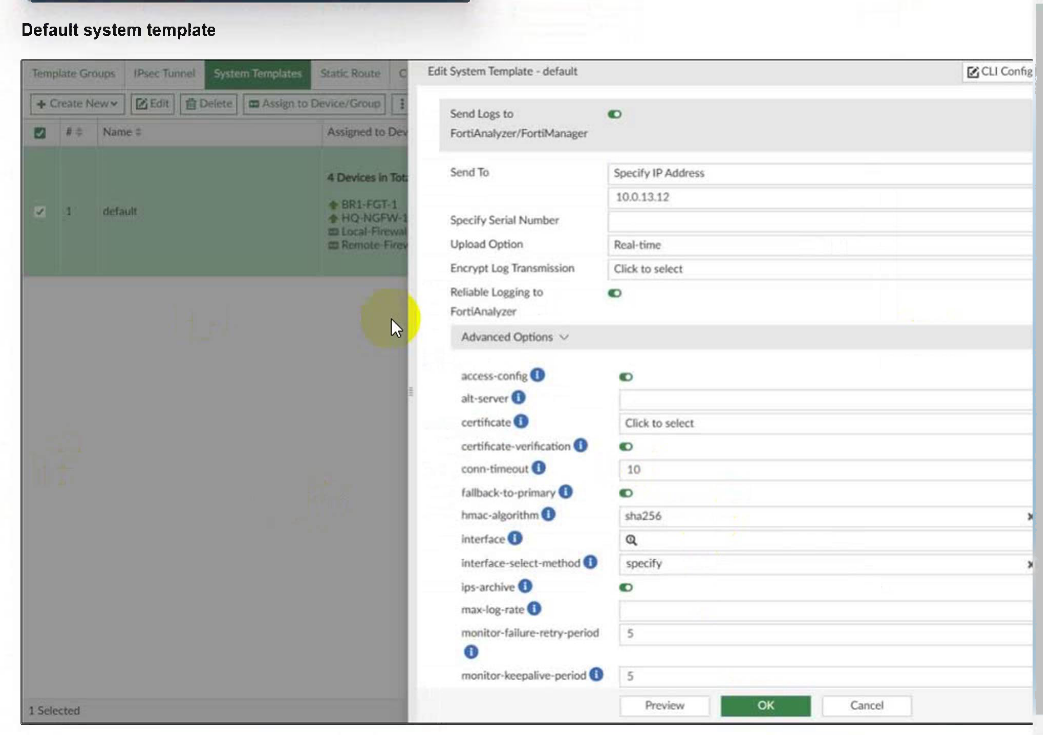
Task: Disable Reliable Logging to FortiAnalyzer toggle
Action: (x=614, y=293)
